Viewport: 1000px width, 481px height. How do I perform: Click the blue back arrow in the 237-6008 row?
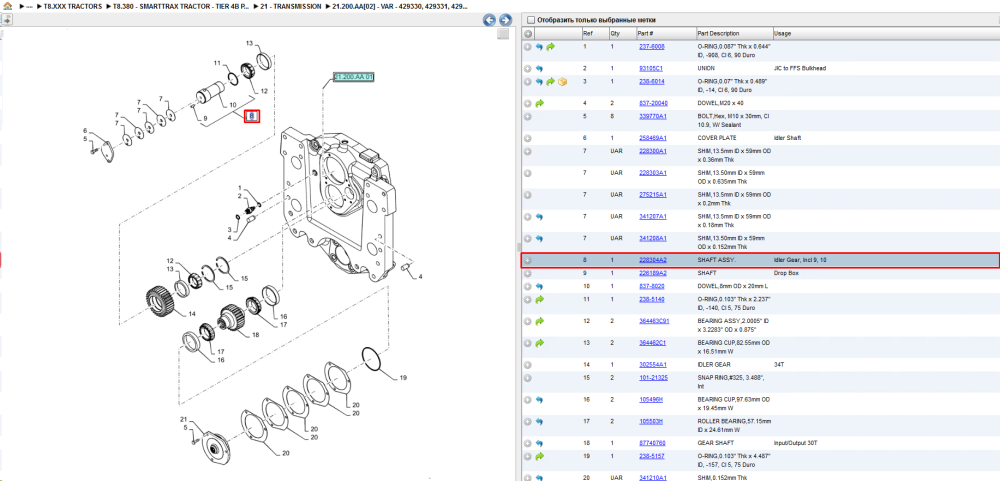click(539, 47)
